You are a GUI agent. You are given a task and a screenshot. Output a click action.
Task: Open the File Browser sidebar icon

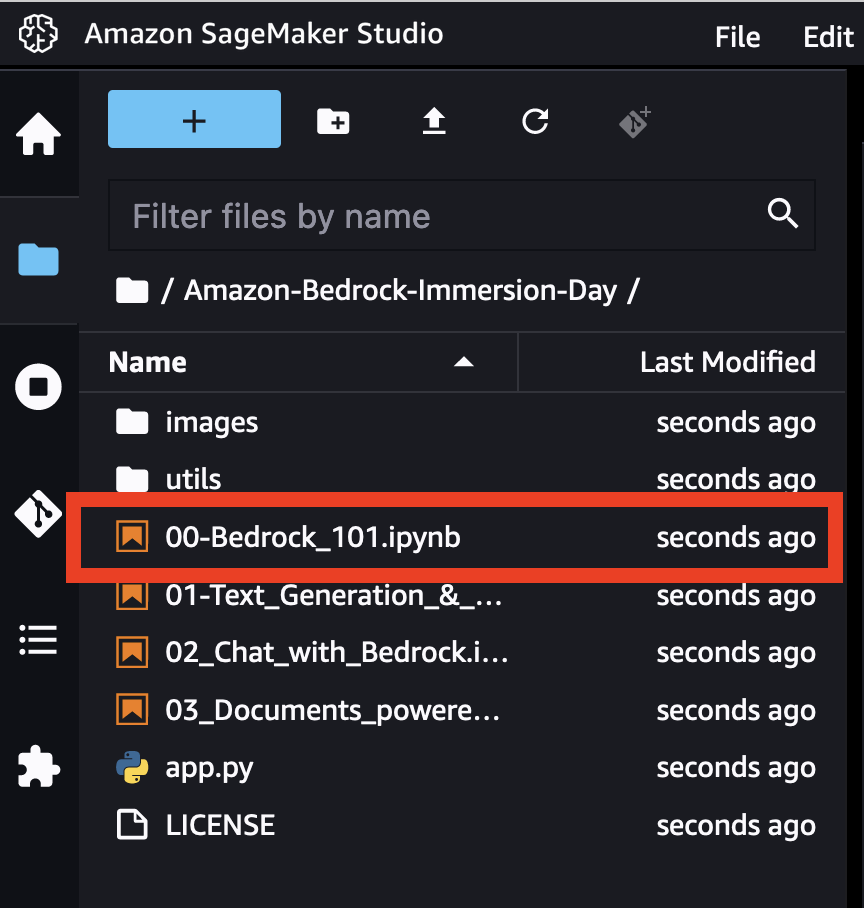pyautogui.click(x=38, y=259)
